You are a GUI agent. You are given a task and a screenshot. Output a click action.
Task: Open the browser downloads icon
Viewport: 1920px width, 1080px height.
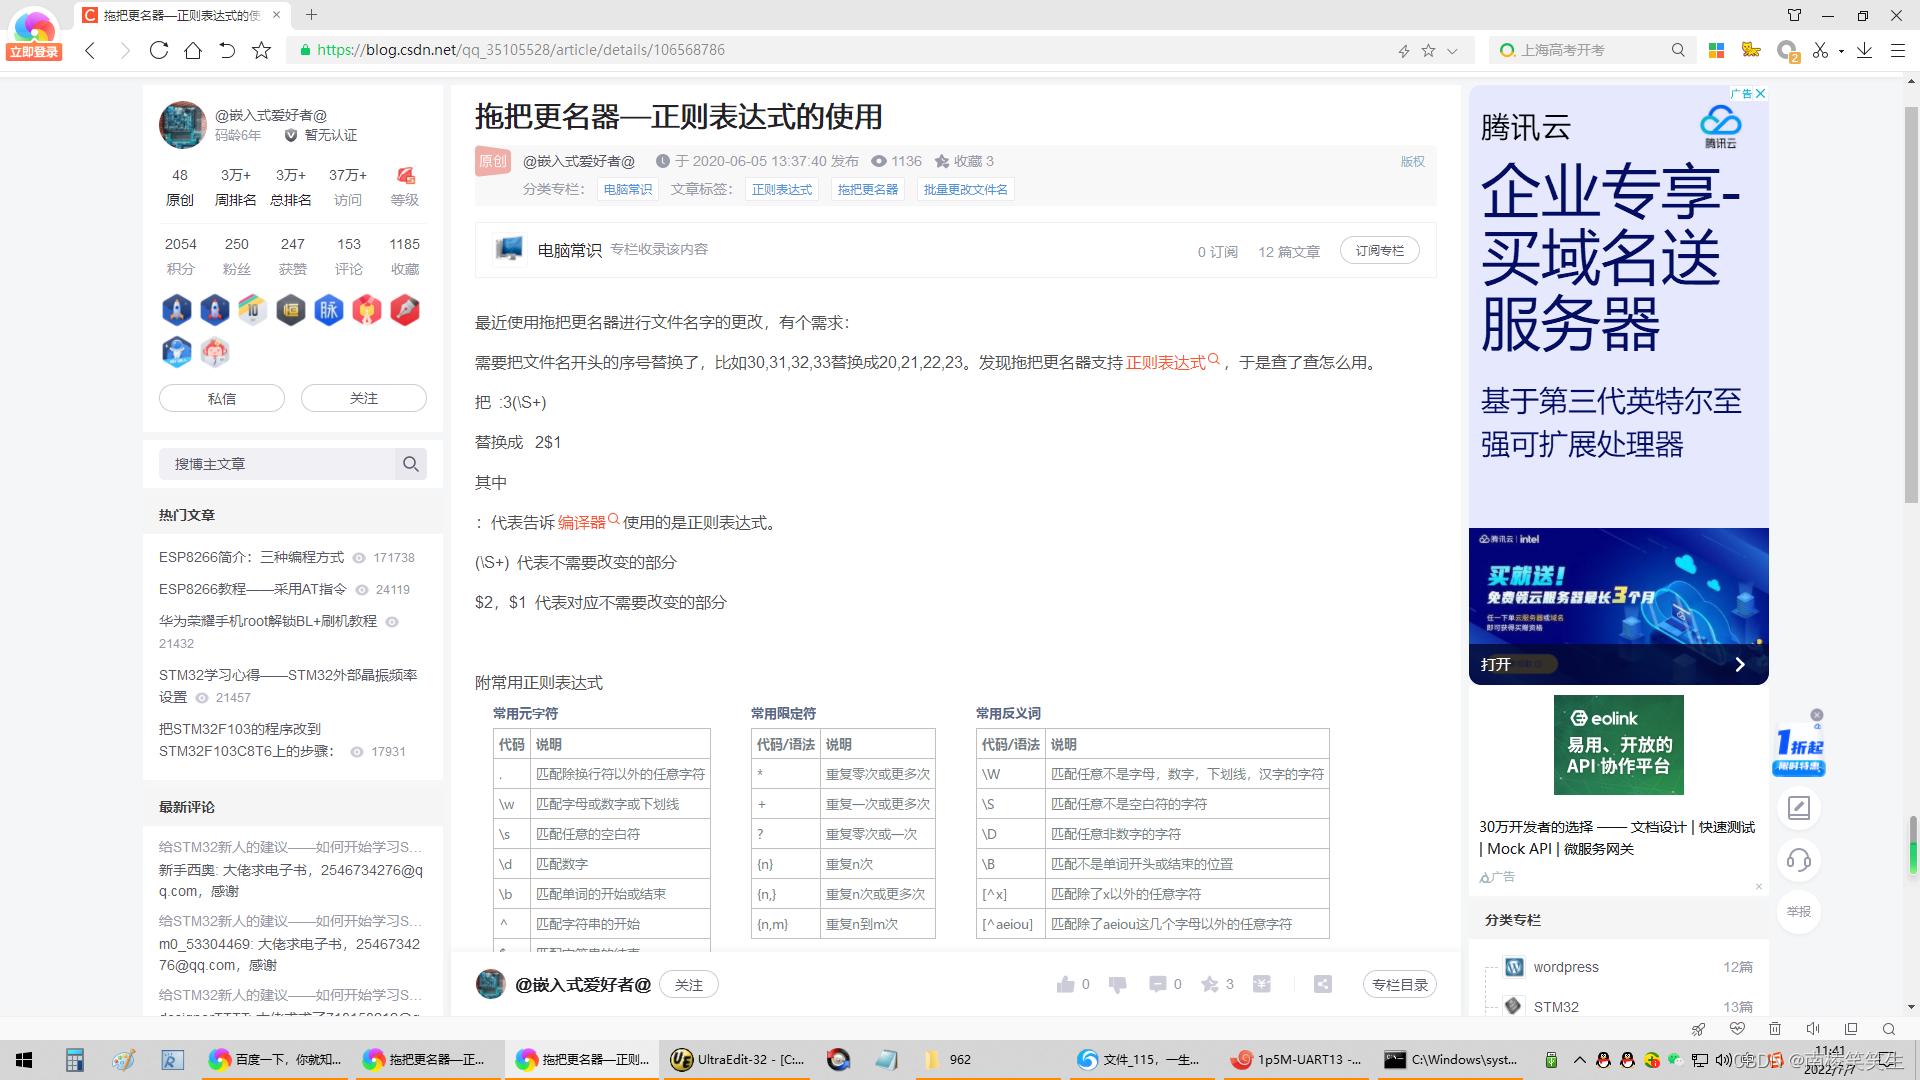coord(1864,50)
